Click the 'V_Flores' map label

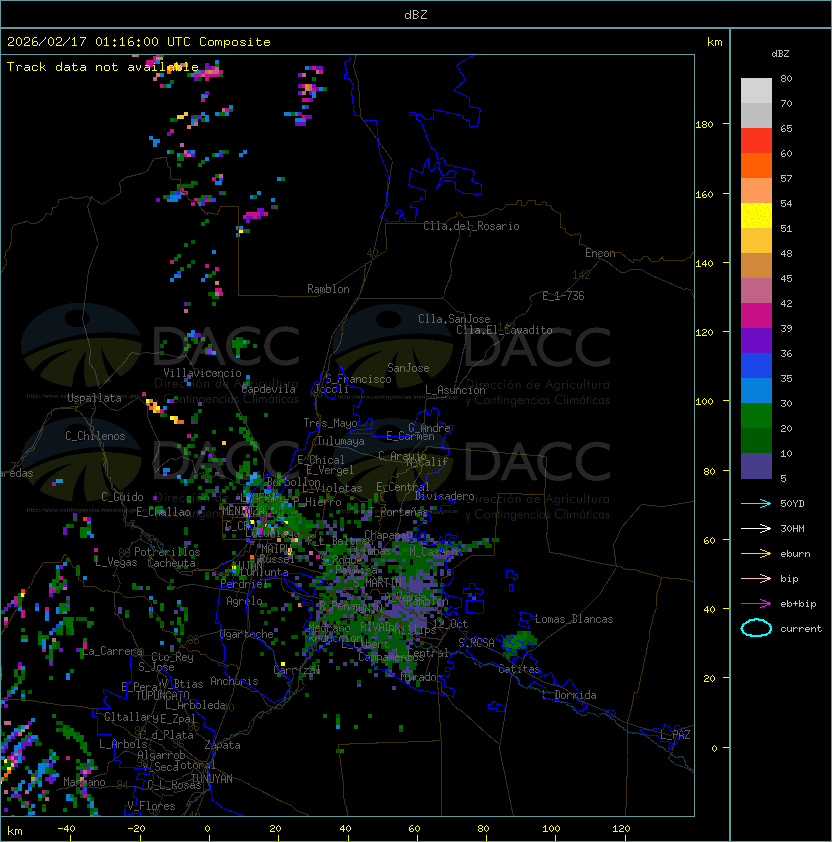tap(151, 806)
